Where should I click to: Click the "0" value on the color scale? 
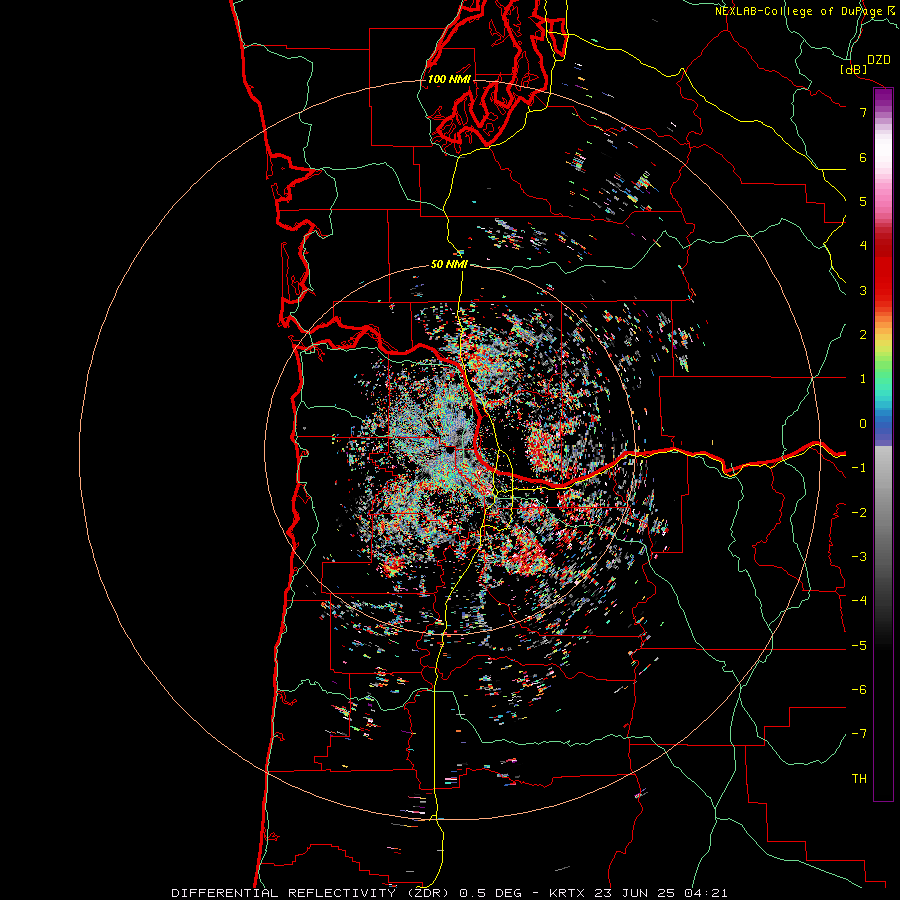tap(863, 423)
